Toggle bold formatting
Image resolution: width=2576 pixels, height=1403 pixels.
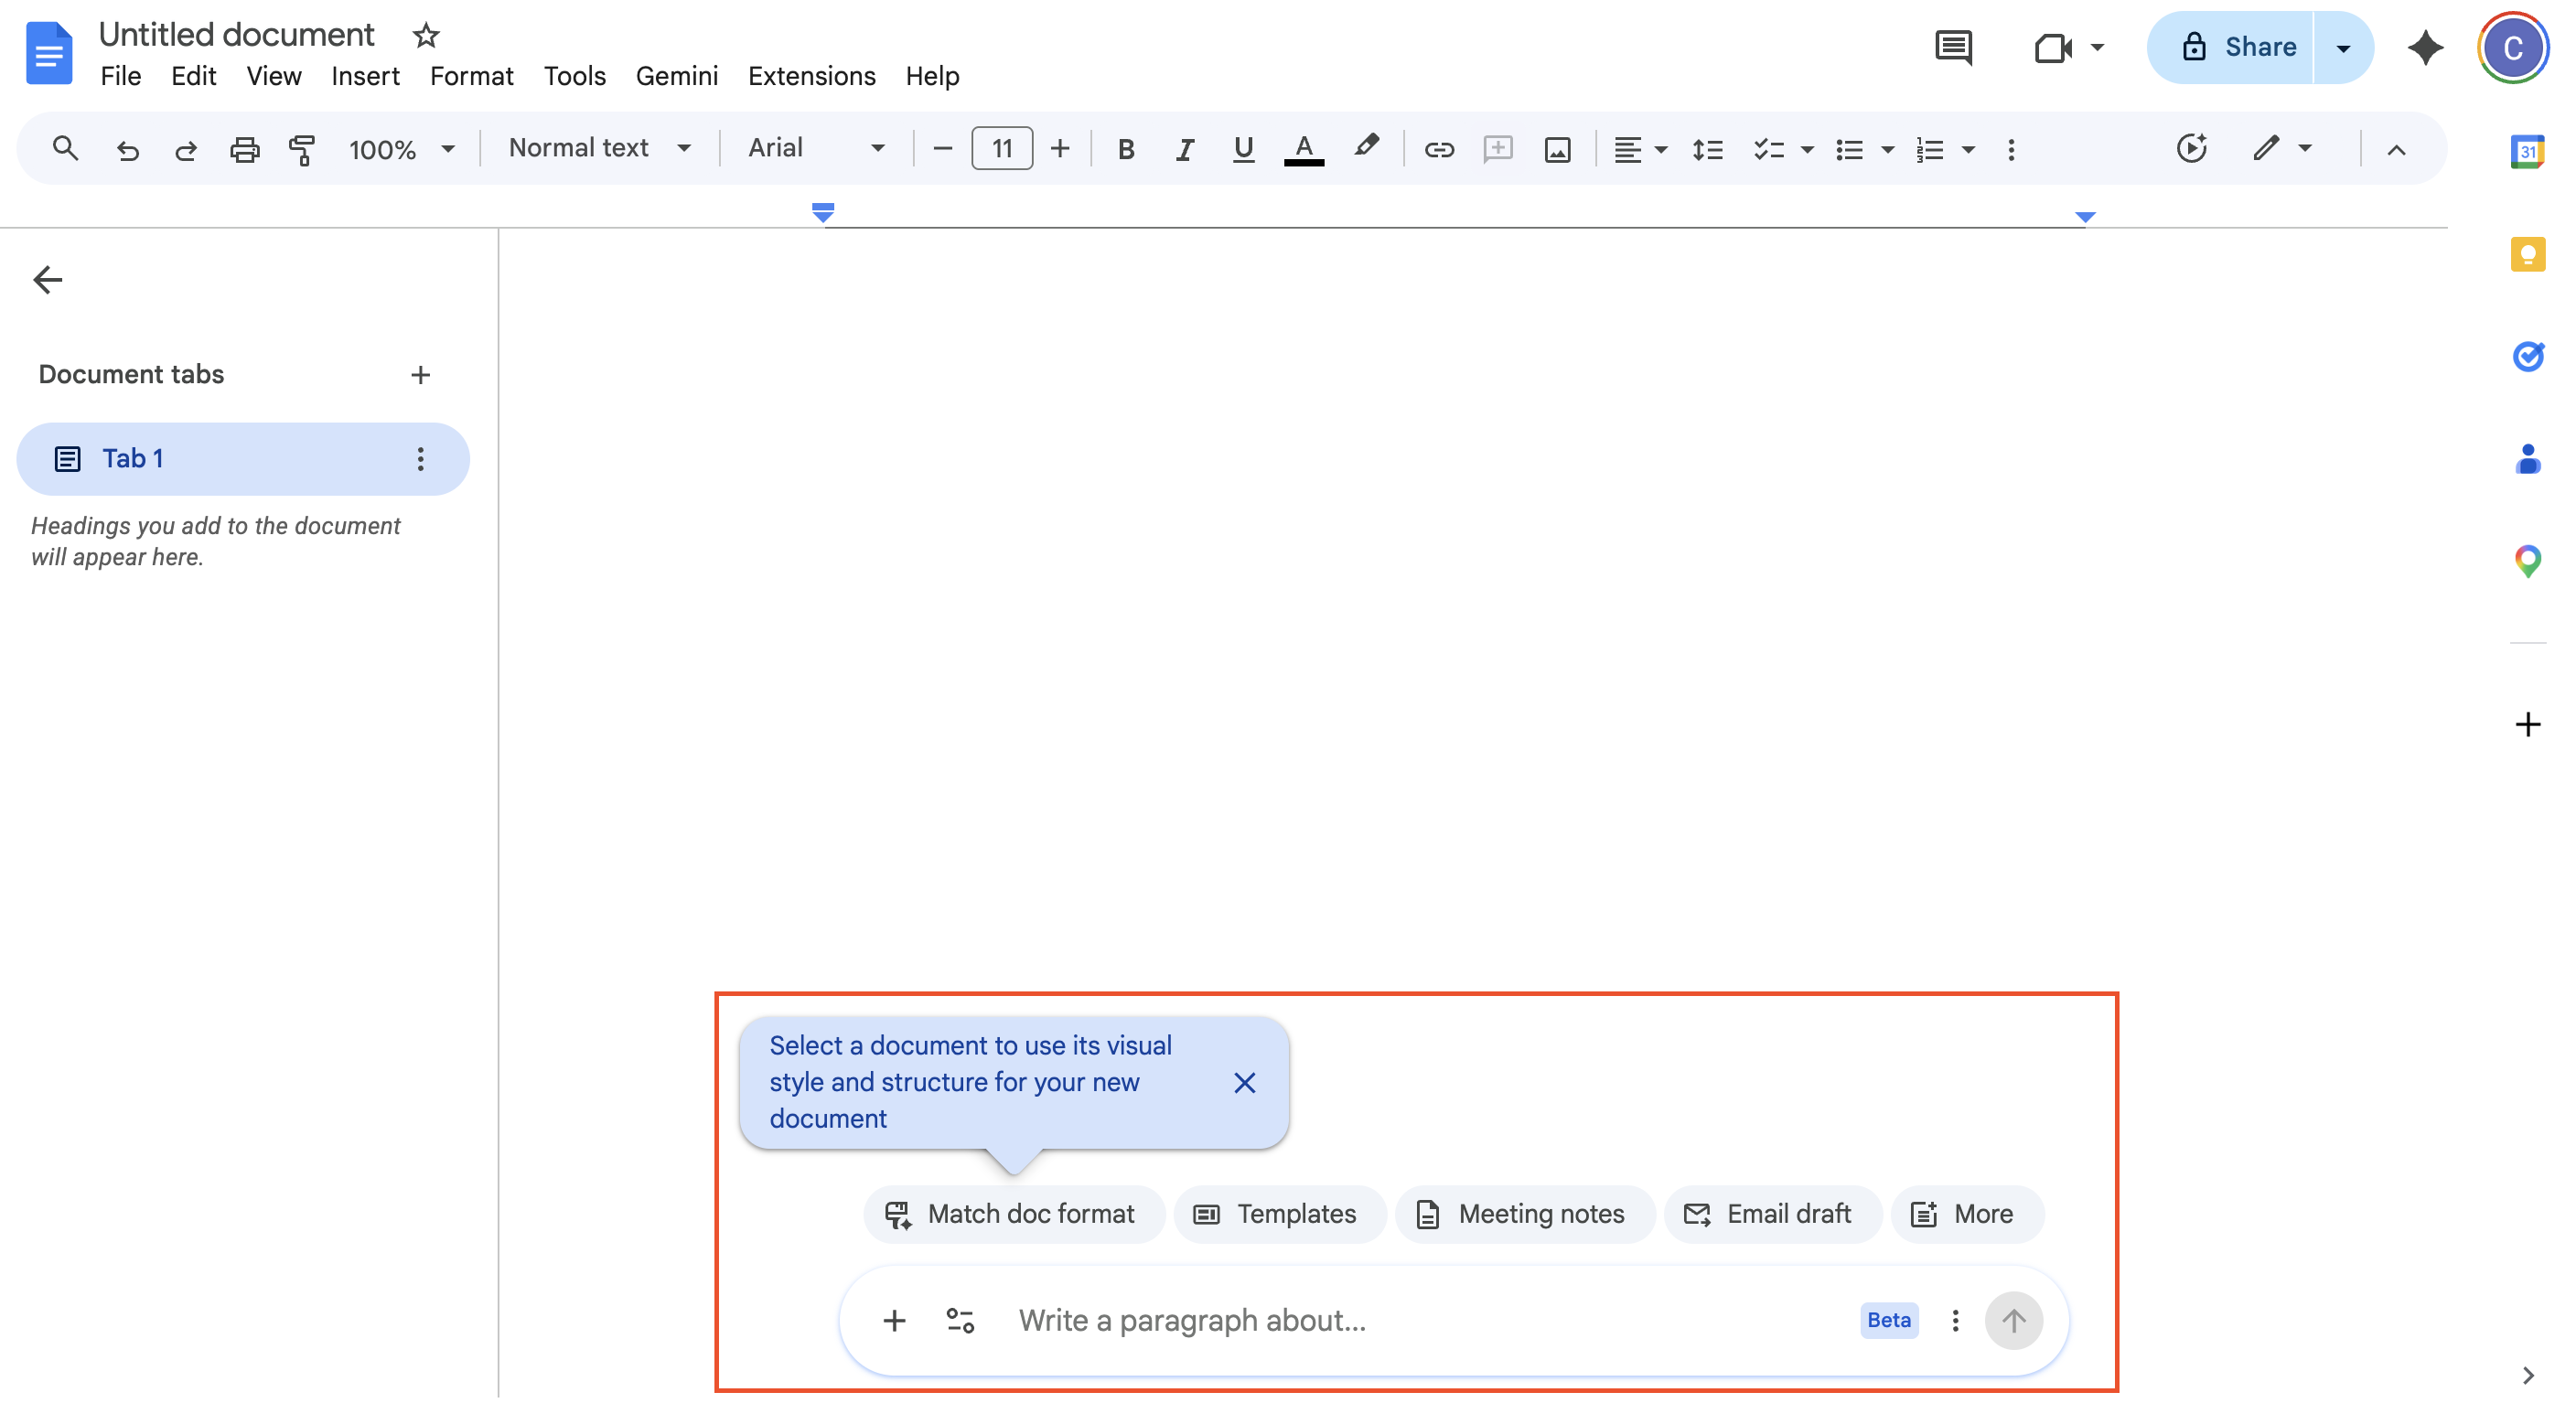[x=1125, y=149]
